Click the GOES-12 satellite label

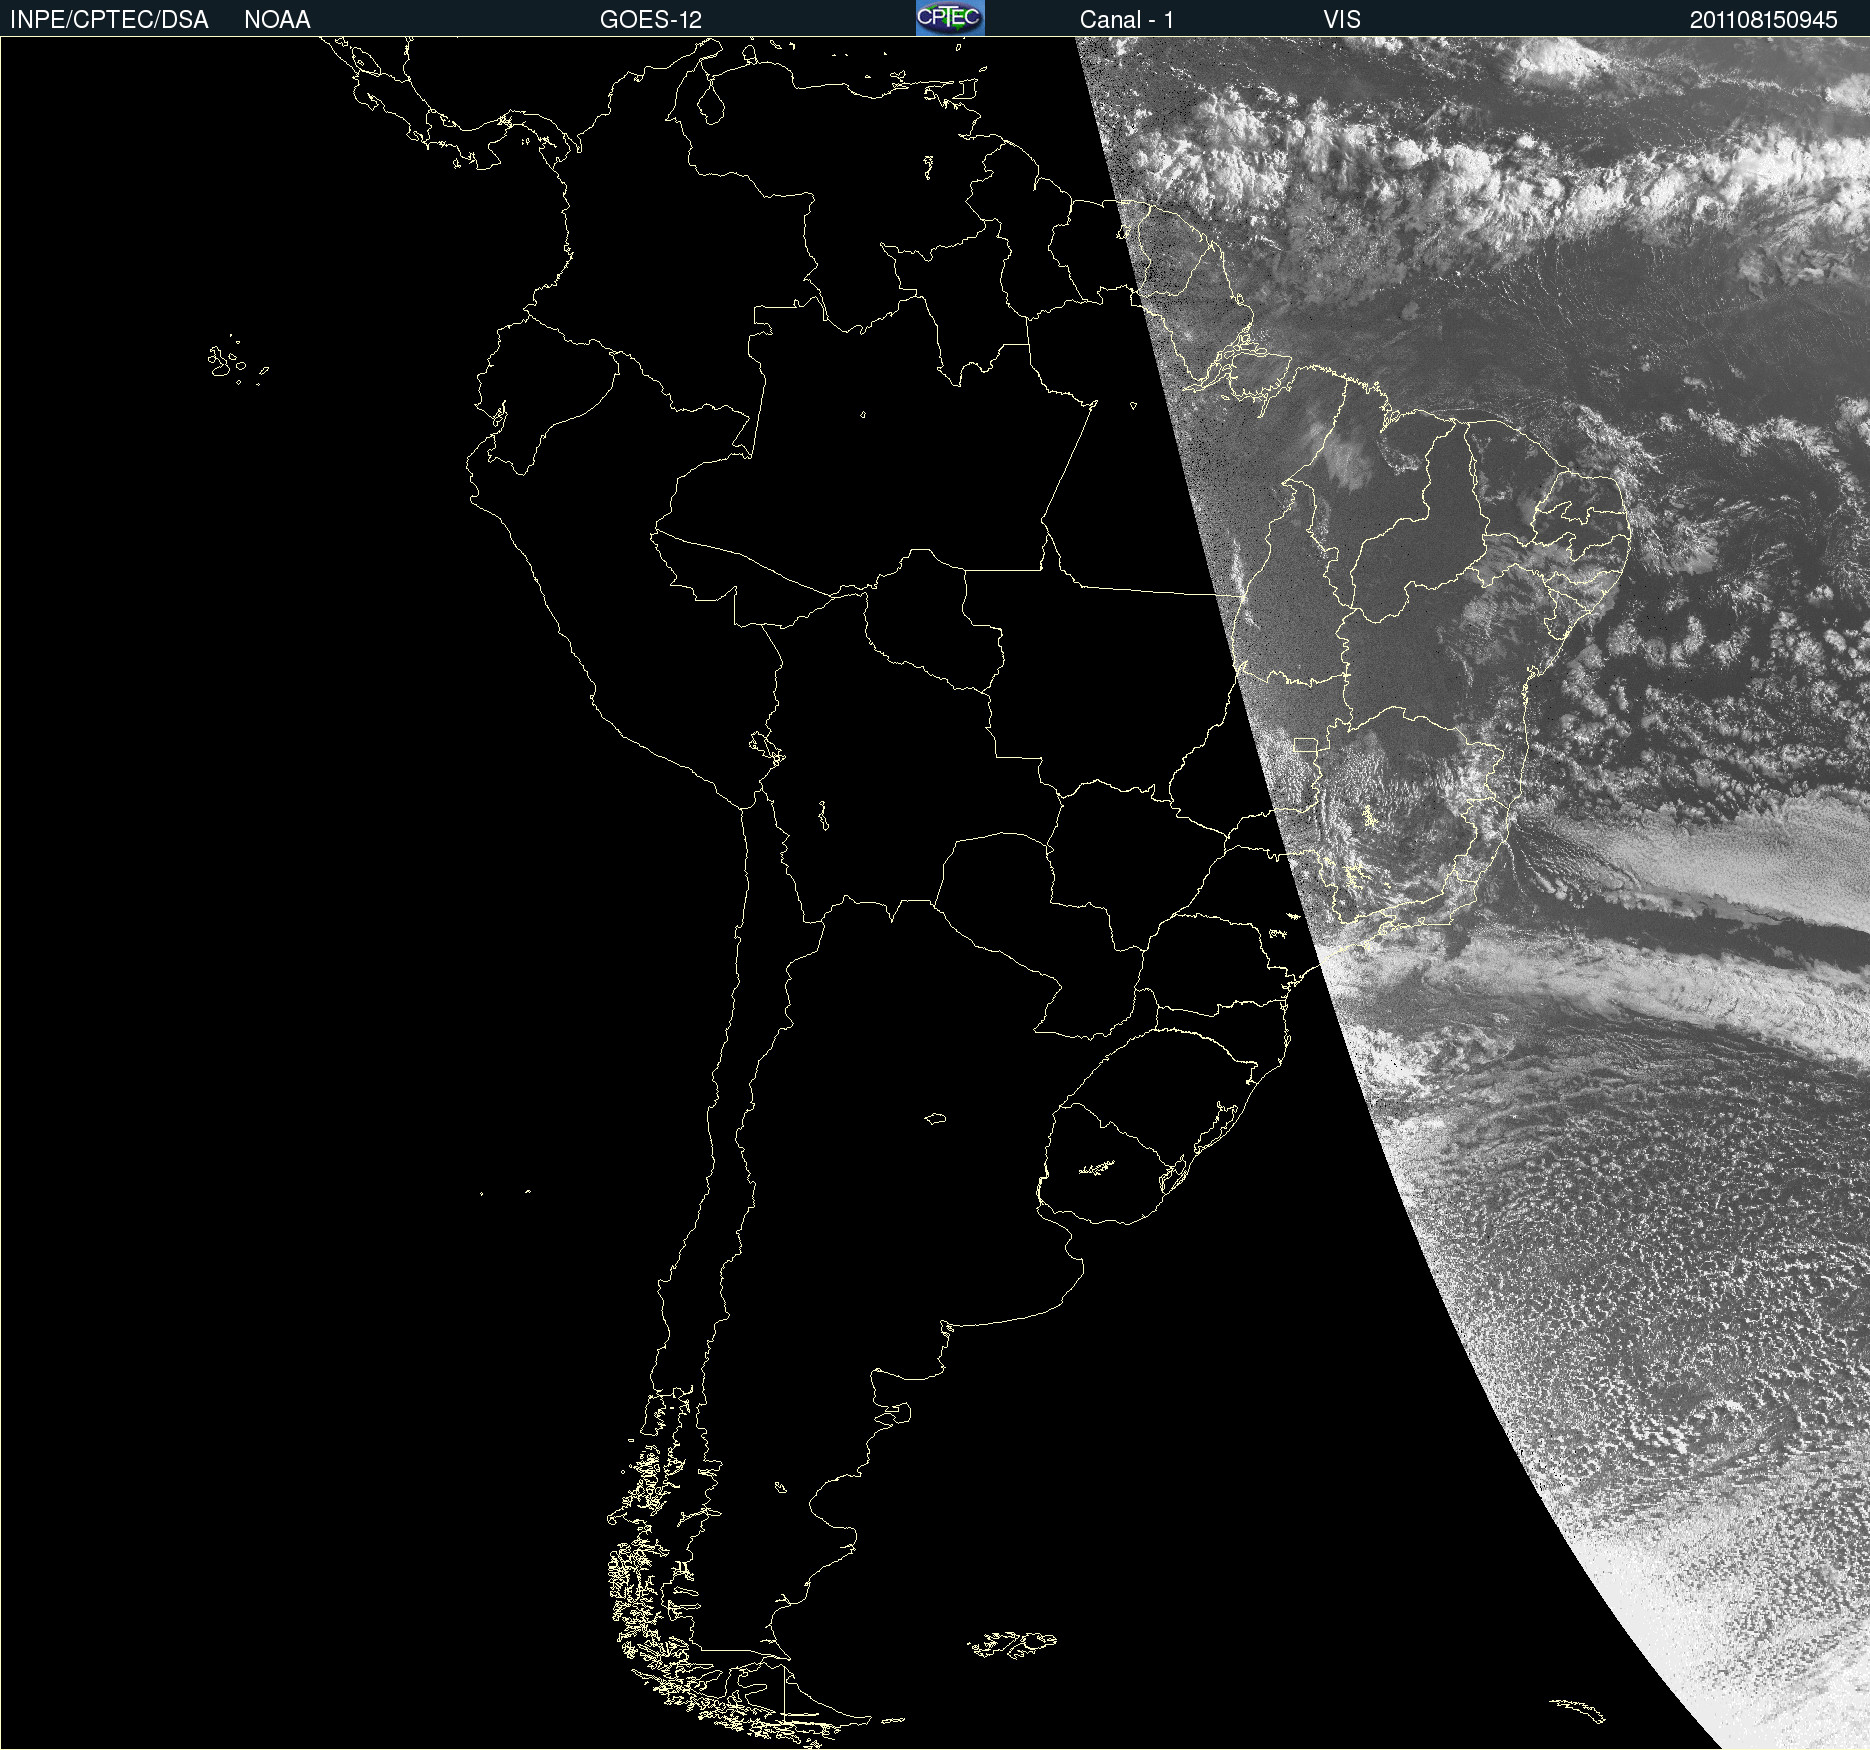(x=651, y=20)
